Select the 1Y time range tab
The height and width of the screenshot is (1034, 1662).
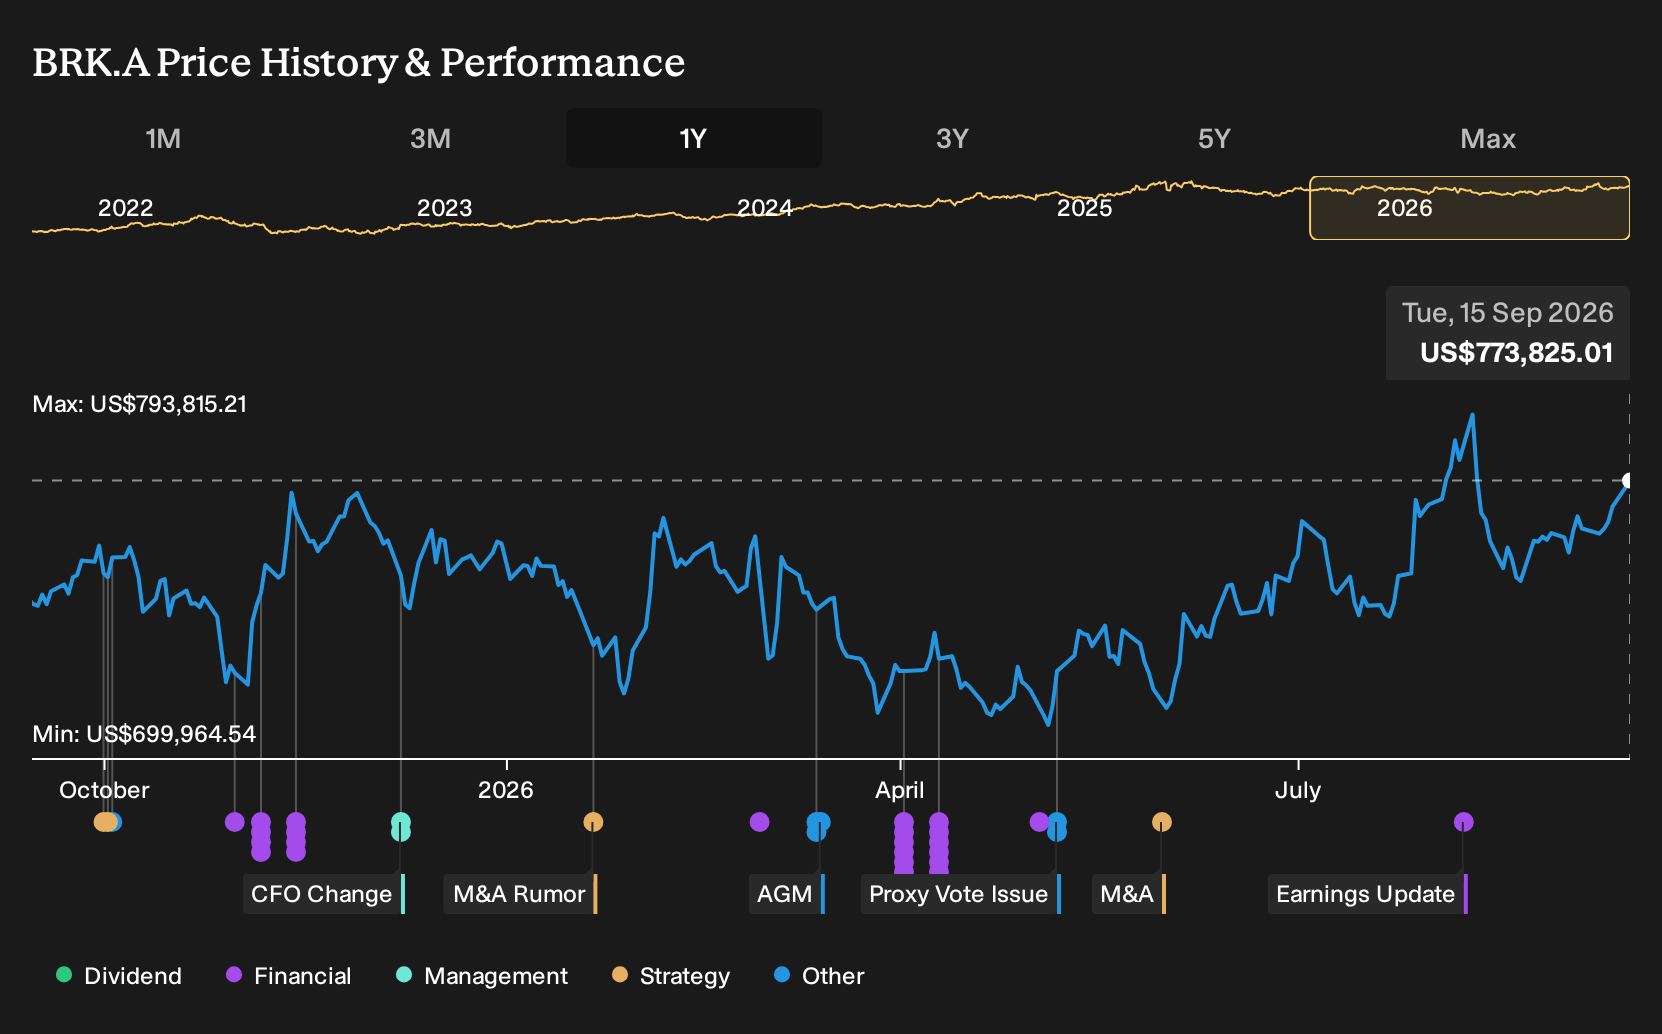(x=693, y=138)
